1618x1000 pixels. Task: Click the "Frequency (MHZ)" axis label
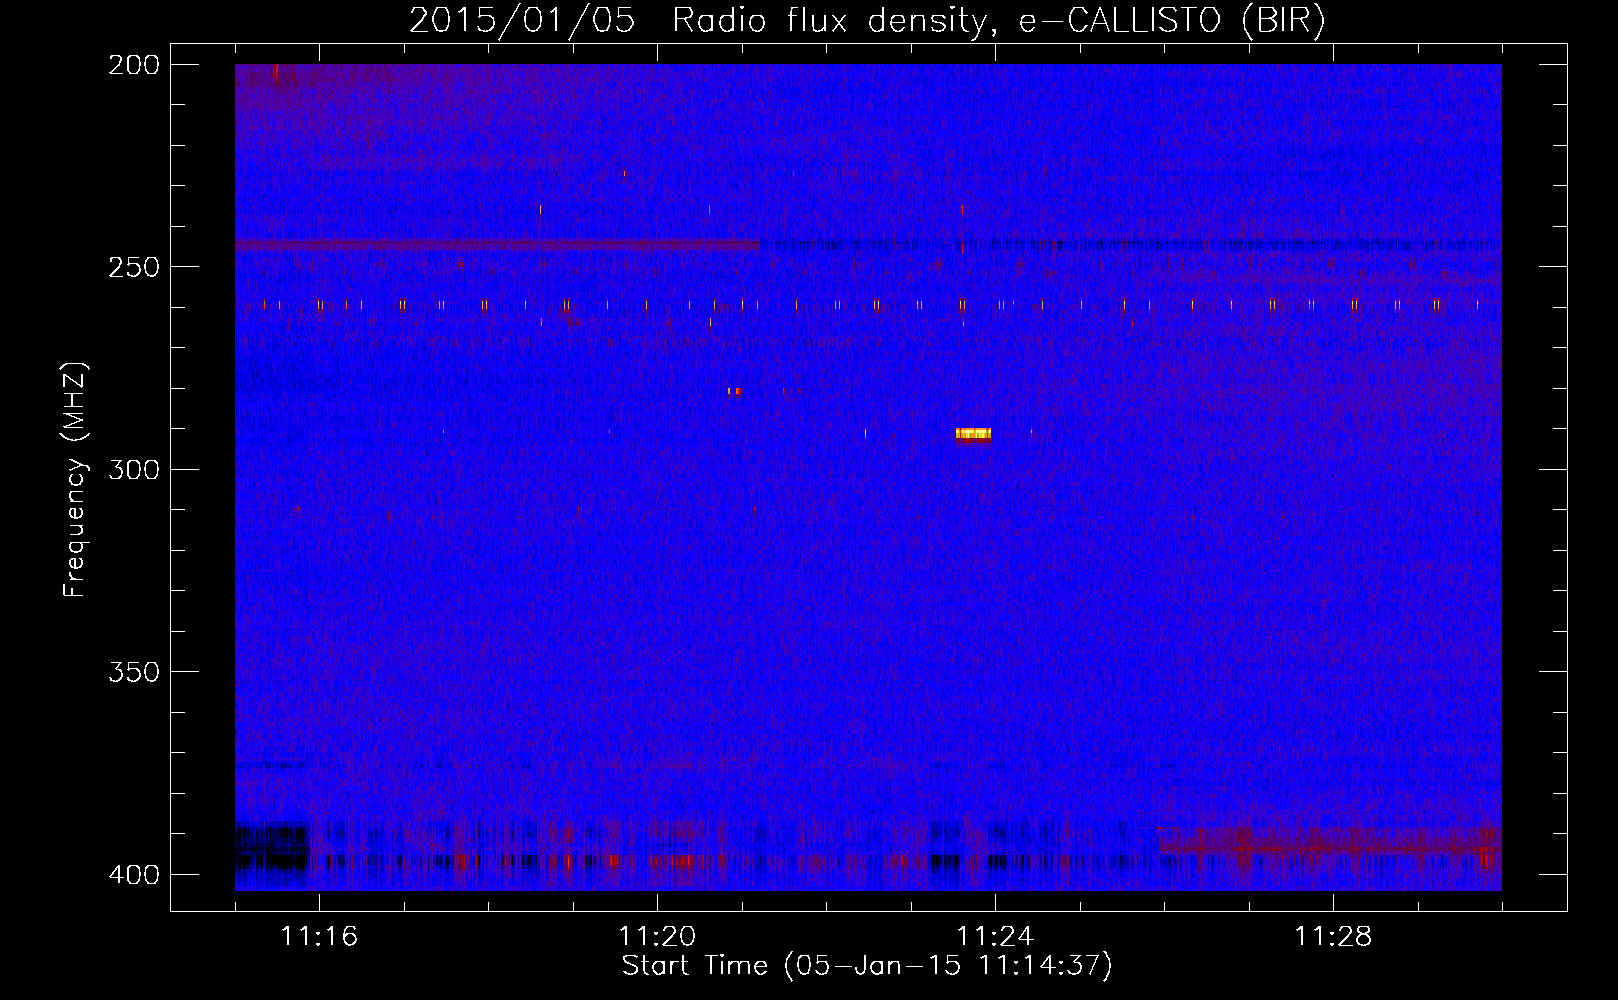point(75,480)
